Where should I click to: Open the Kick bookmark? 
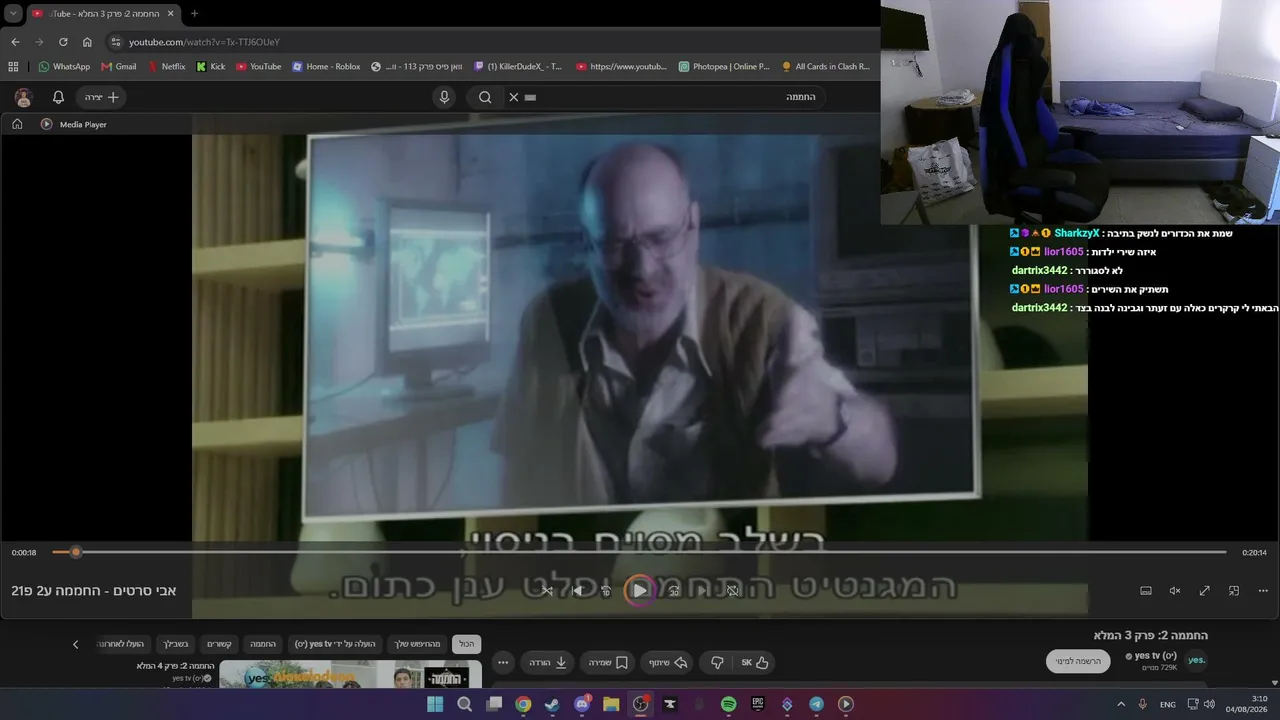(211, 67)
